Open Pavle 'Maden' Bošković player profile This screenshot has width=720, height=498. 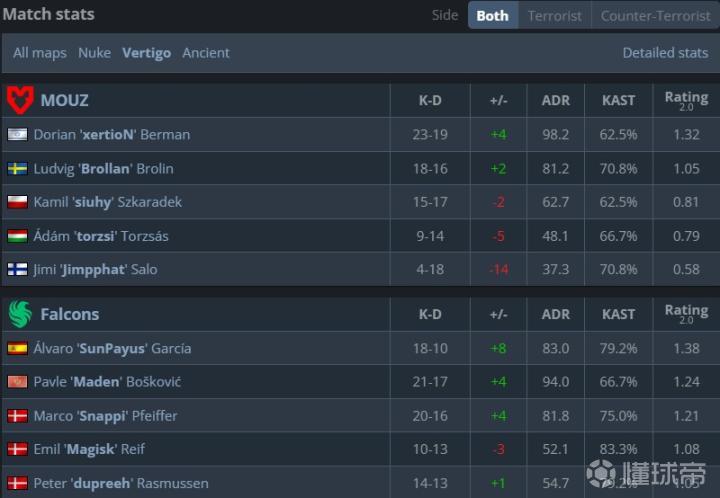(x=107, y=381)
